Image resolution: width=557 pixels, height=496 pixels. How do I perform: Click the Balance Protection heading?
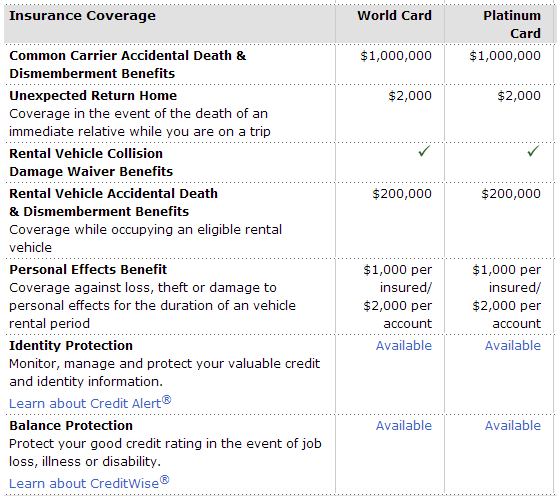pyautogui.click(x=71, y=426)
